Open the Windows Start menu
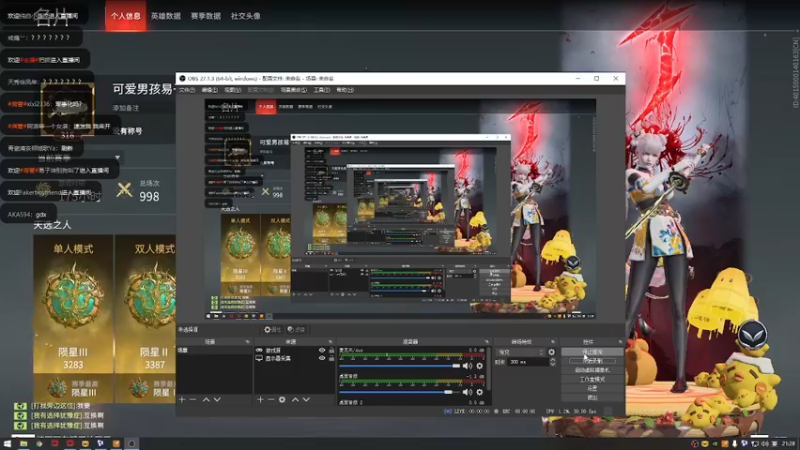 [7, 444]
